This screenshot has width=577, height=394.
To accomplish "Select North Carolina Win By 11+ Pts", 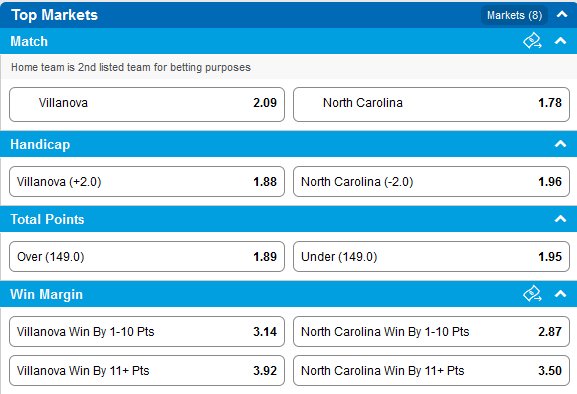I will coord(431,370).
